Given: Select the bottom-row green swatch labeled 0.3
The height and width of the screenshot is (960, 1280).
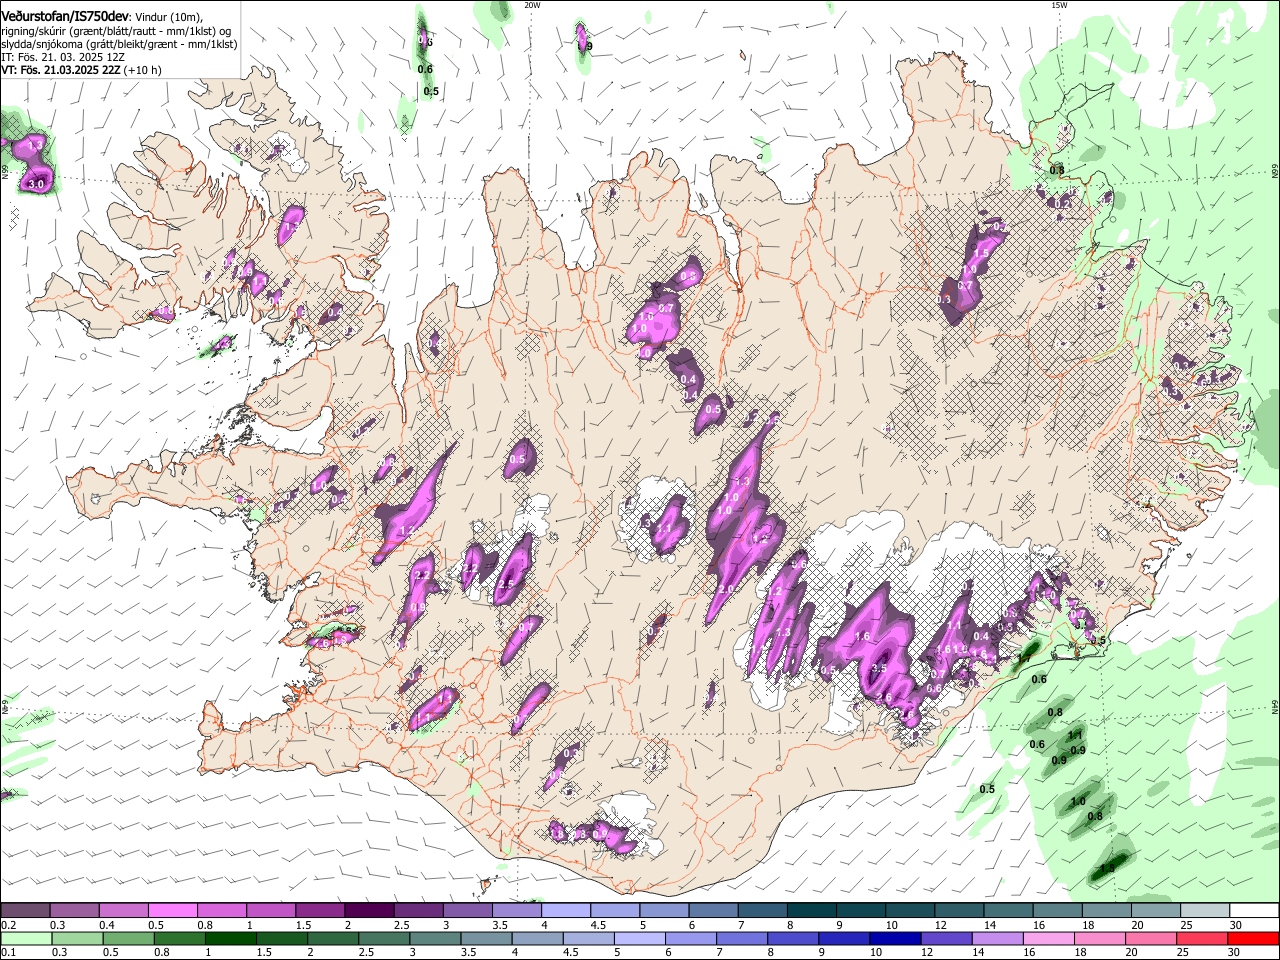Looking at the screenshot, I should coord(77,938).
